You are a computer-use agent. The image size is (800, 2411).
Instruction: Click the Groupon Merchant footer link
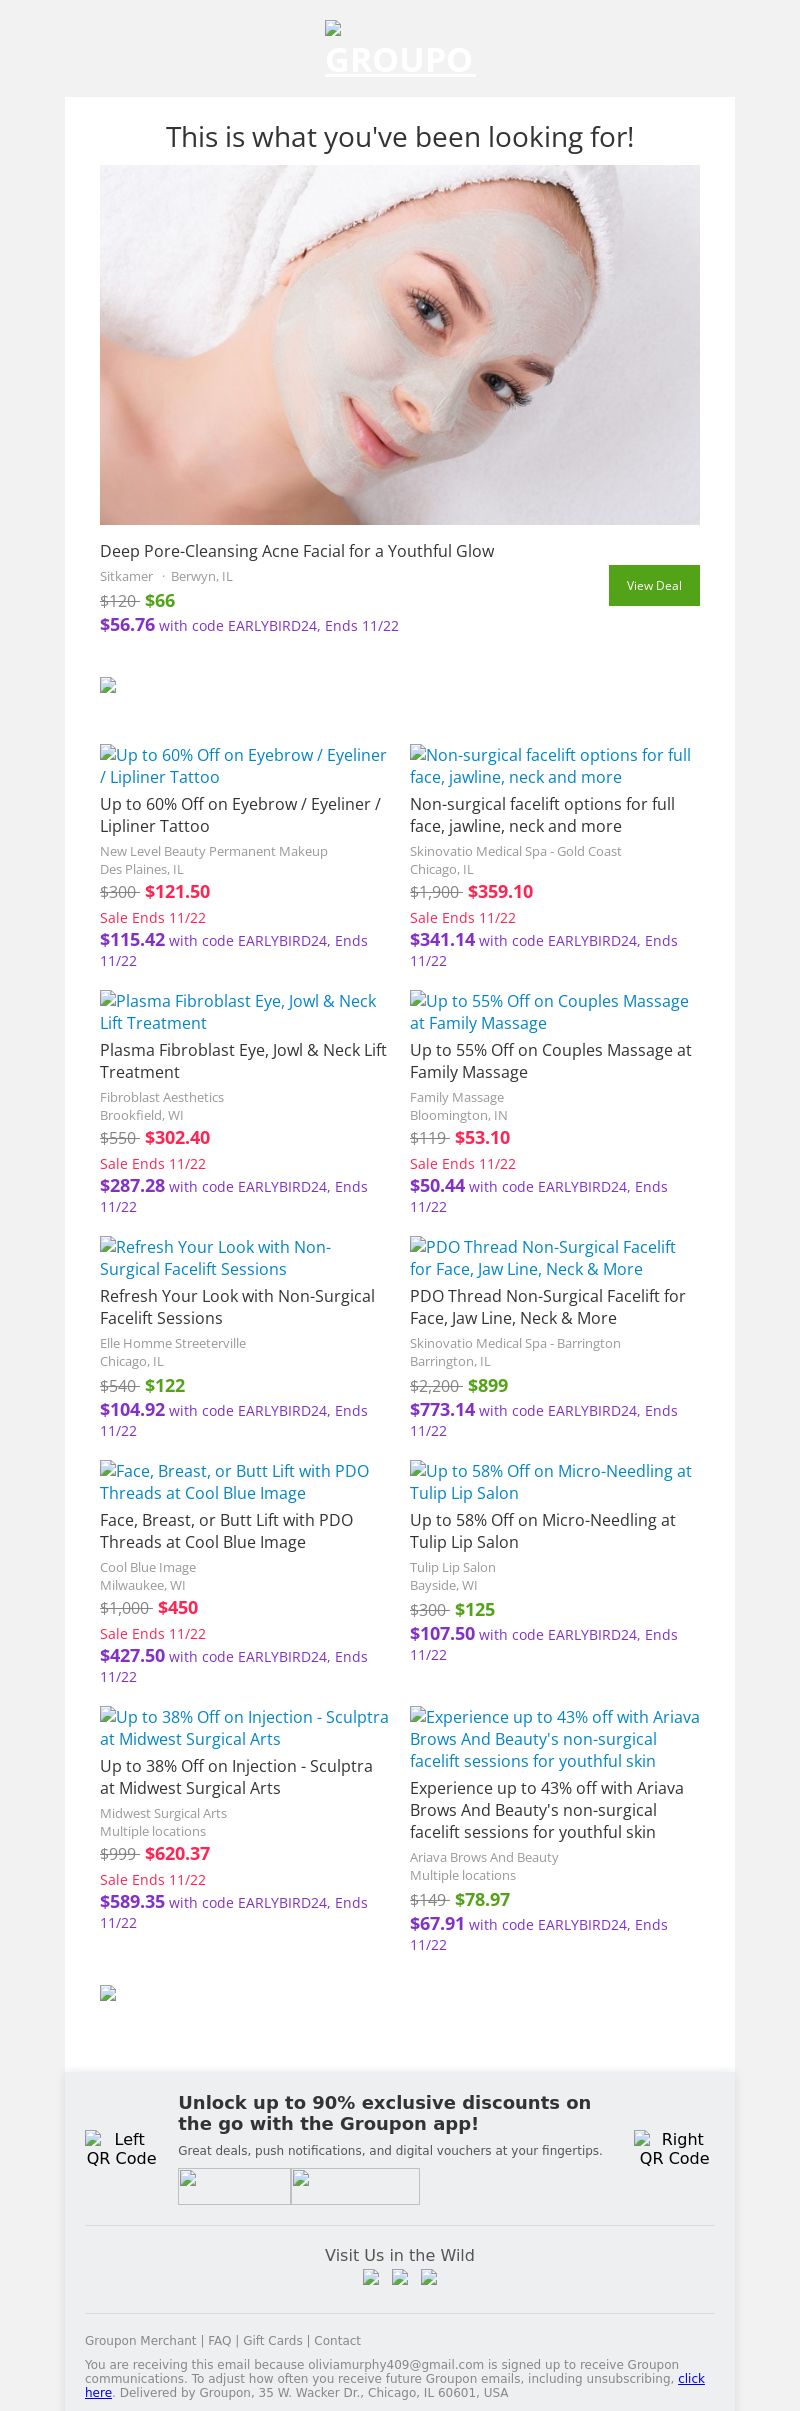(140, 2341)
